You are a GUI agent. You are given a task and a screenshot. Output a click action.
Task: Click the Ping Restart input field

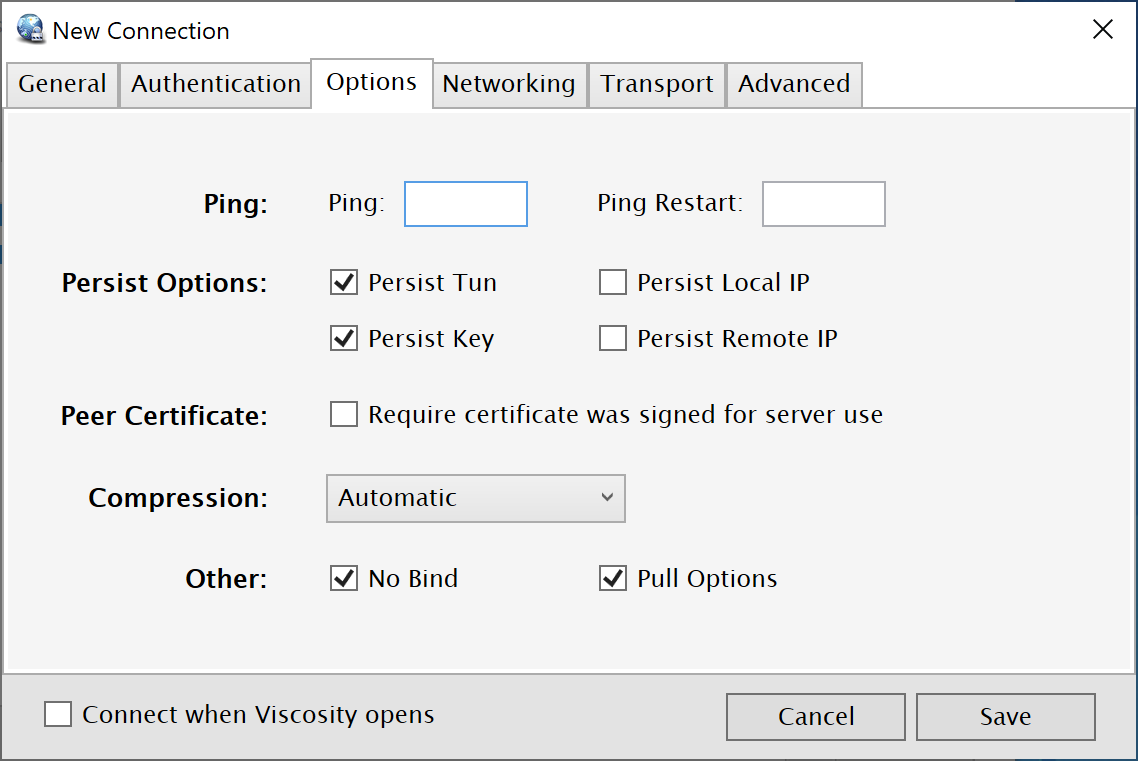[823, 204]
